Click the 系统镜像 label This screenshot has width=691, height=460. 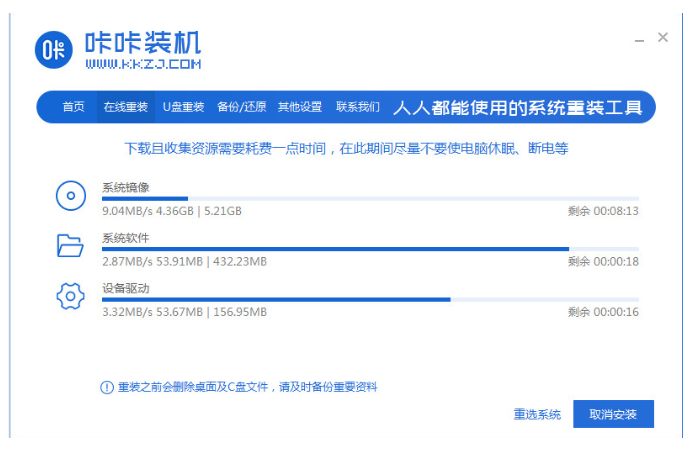126,188
